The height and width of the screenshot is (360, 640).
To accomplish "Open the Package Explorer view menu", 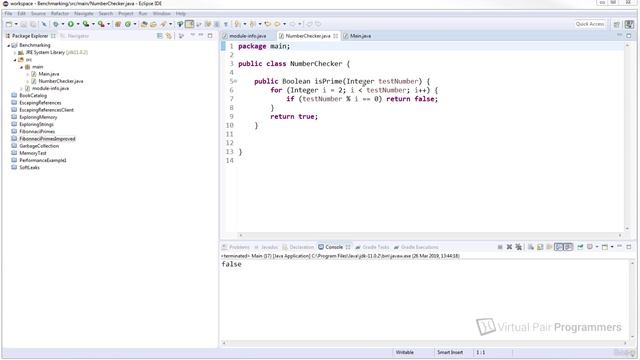I will tap(182, 36).
